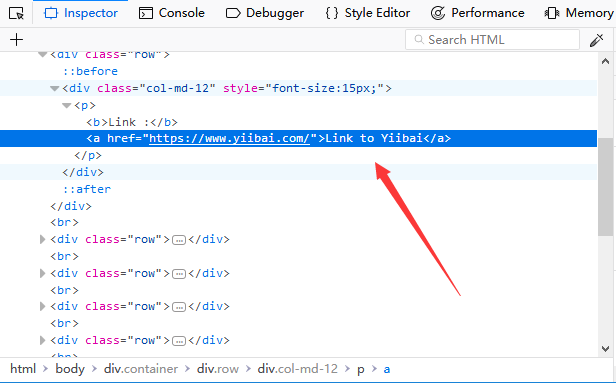This screenshot has width=616, height=383.
Task: Collapse the div col-md-12 node
Action: (55, 88)
